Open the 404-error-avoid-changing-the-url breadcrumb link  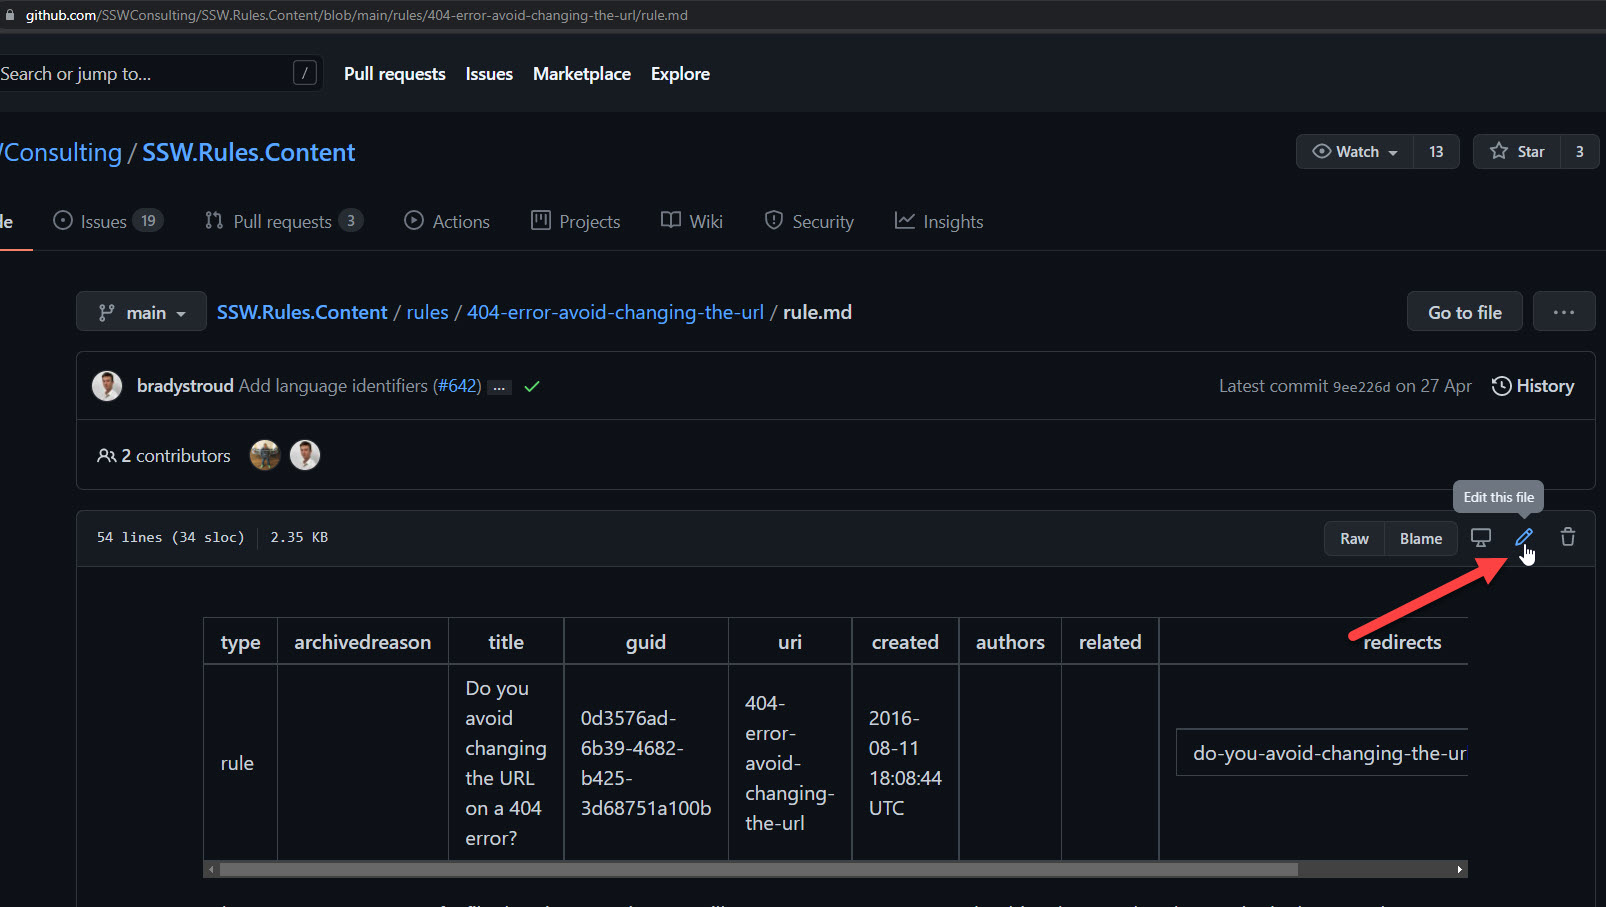616,312
